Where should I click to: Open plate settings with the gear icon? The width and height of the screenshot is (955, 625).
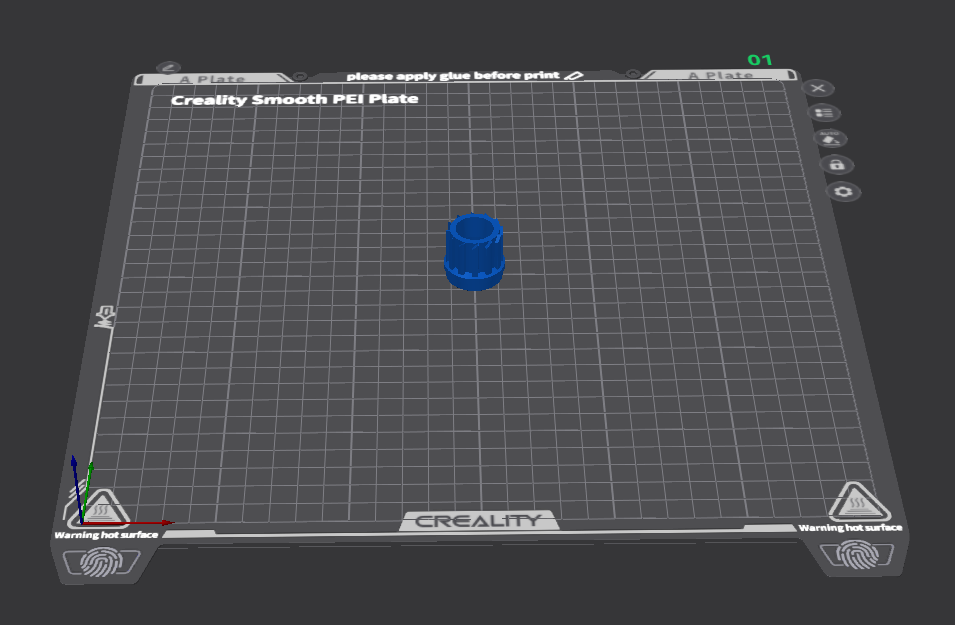coord(844,192)
